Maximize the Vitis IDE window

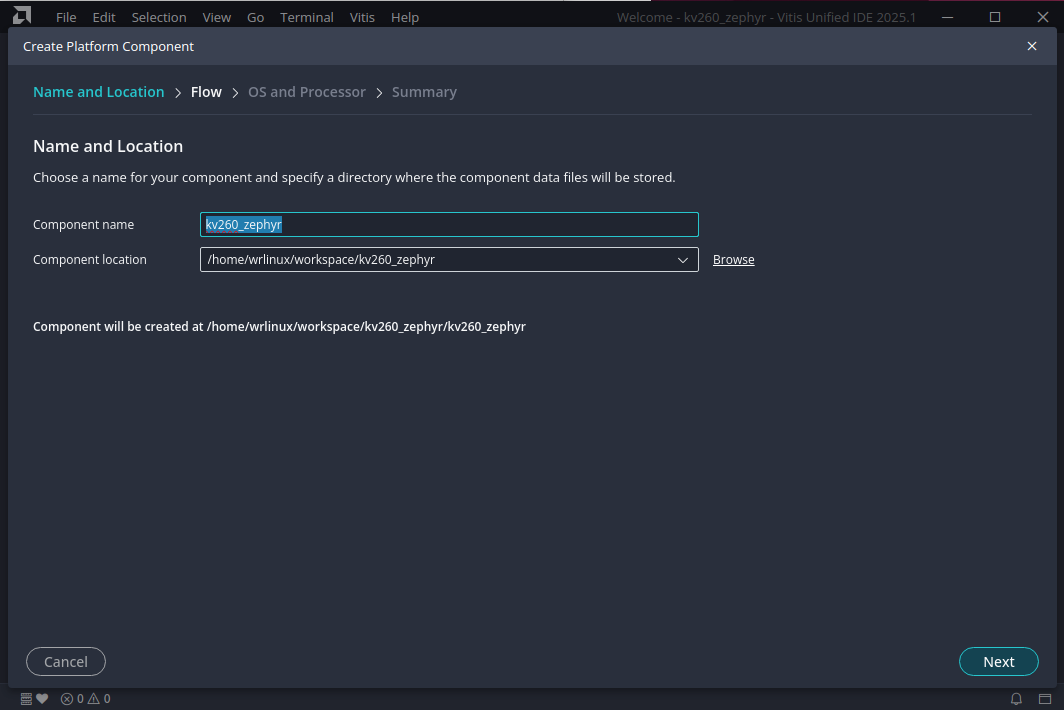[x=995, y=17]
